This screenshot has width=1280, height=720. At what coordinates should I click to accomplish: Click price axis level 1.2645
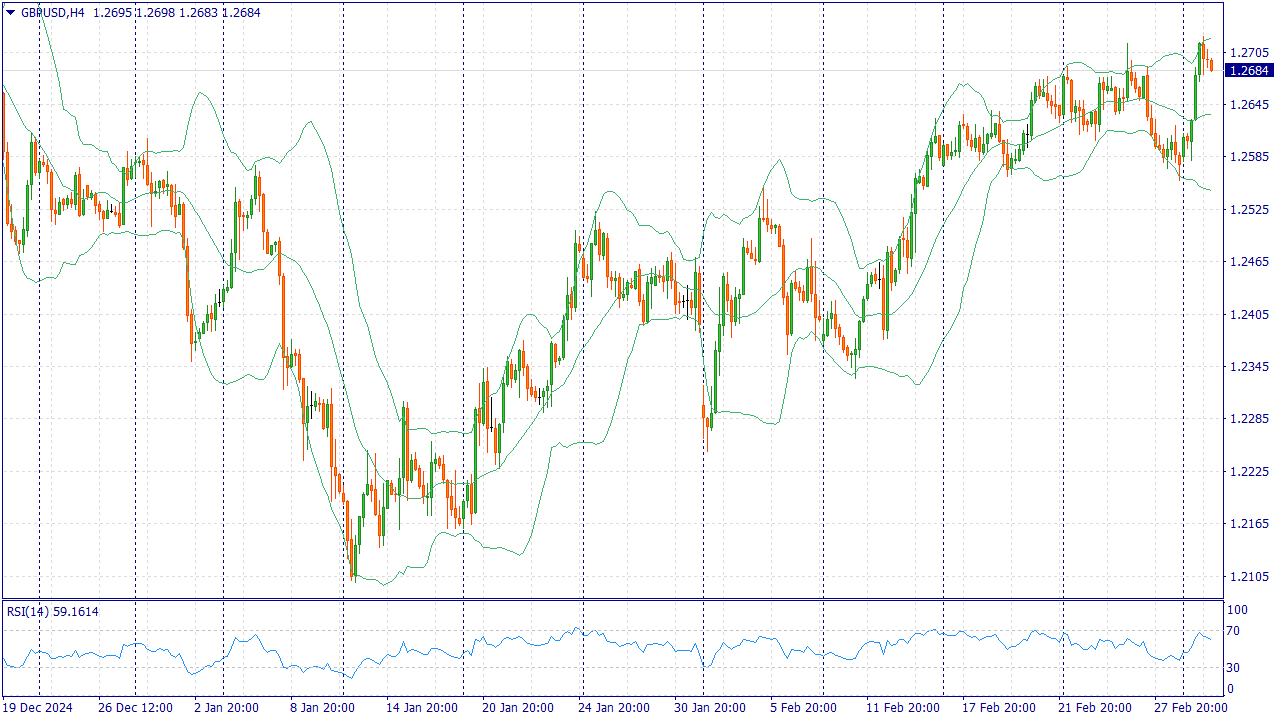coord(1248,105)
